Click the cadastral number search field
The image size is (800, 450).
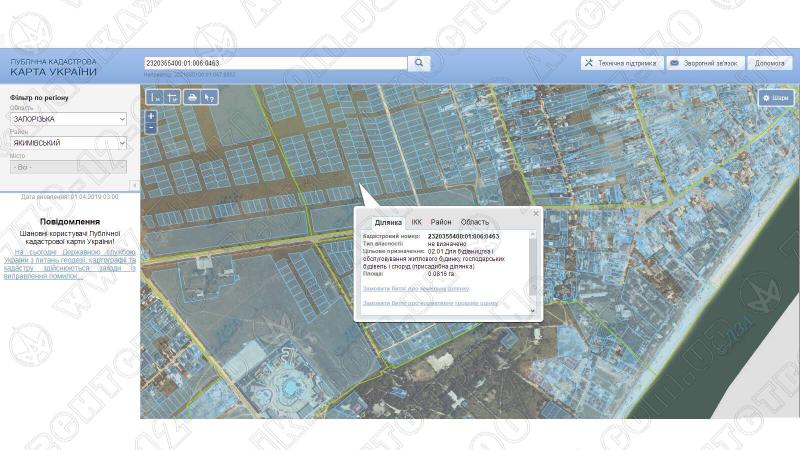[x=276, y=63]
